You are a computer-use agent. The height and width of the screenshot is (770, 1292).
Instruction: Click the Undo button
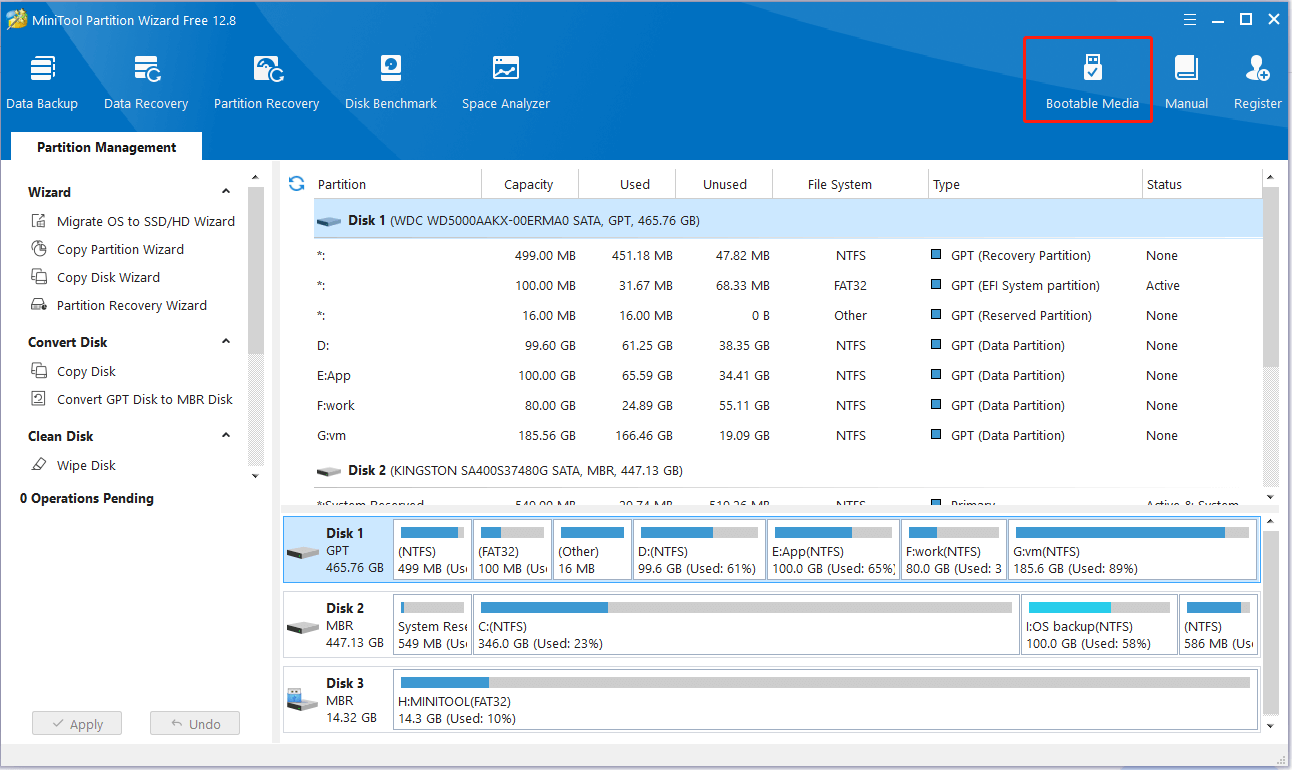tap(195, 724)
